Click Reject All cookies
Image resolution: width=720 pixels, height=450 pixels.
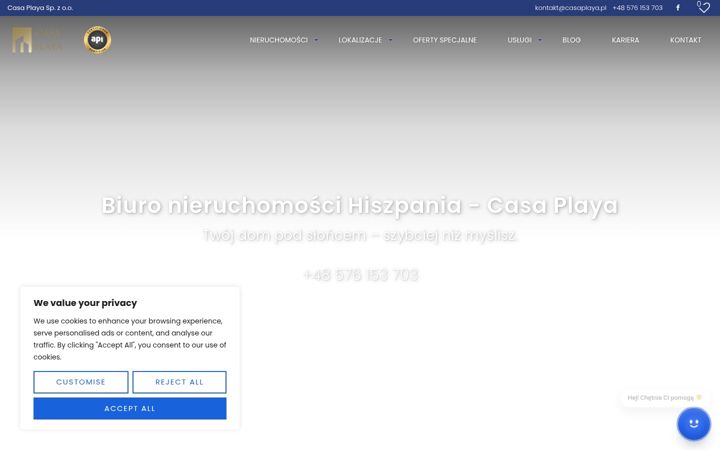click(180, 382)
